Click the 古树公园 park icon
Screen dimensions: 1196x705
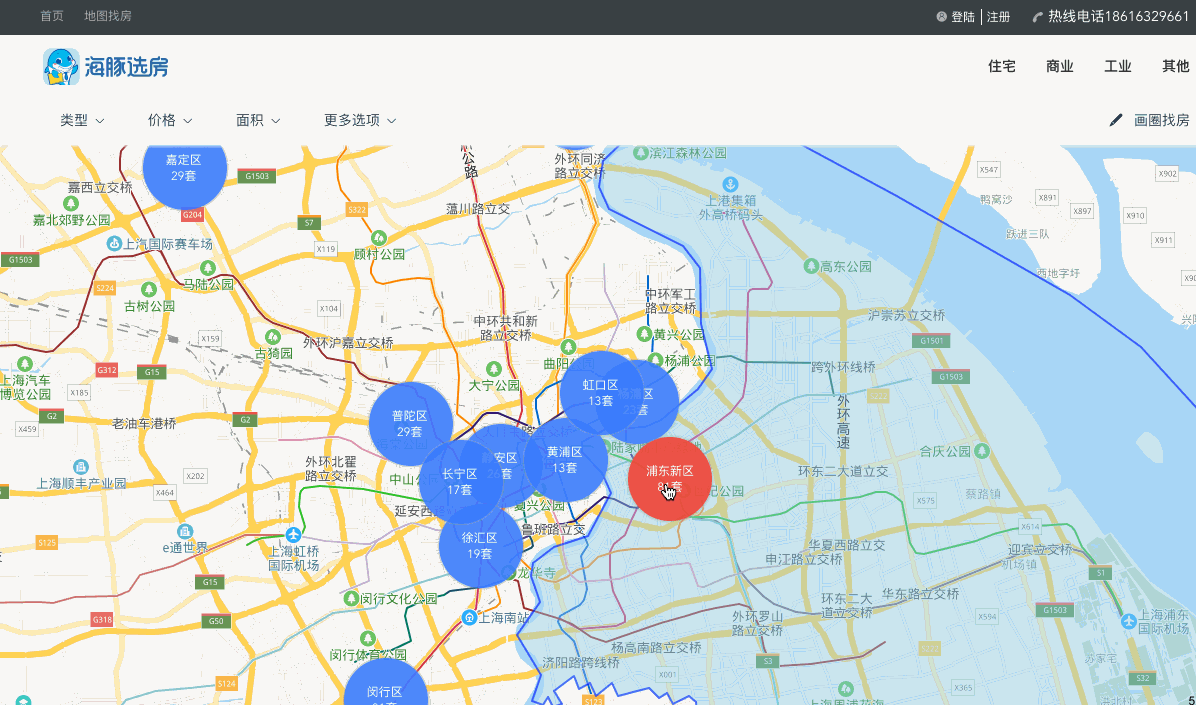pyautogui.click(x=150, y=289)
